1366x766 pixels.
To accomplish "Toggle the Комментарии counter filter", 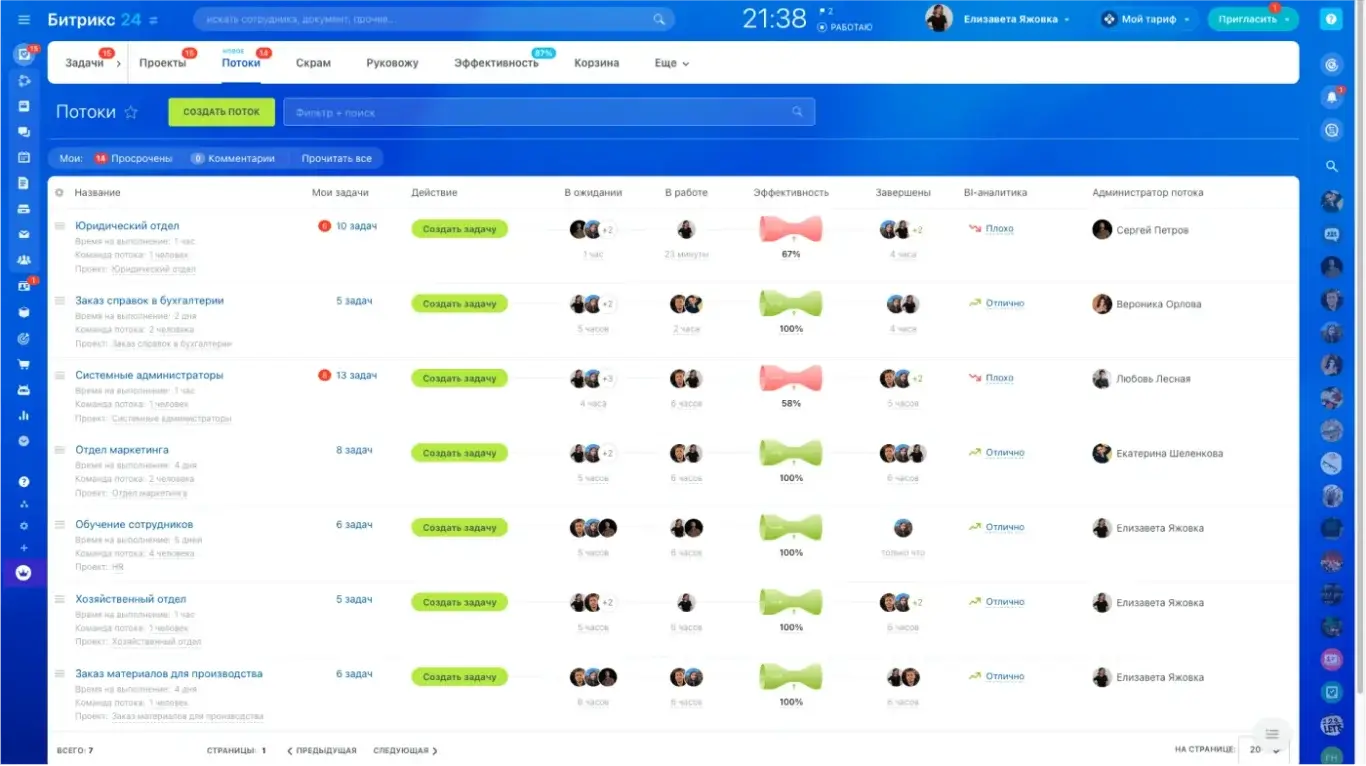I will click(x=233, y=158).
